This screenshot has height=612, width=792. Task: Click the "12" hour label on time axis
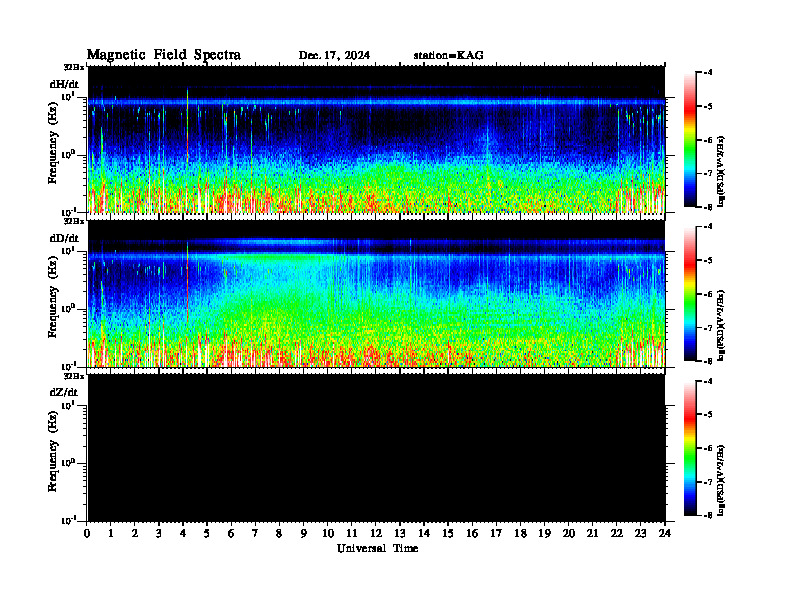click(x=376, y=534)
